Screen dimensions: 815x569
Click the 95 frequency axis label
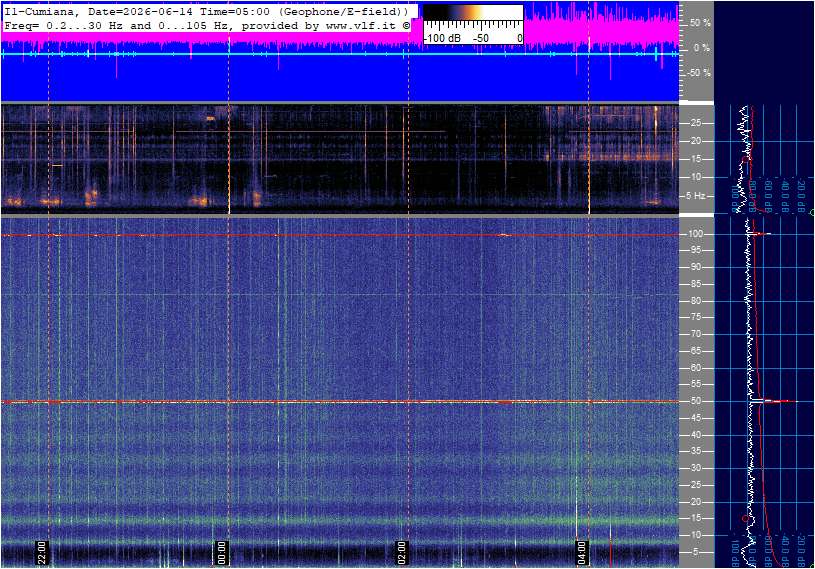pos(695,250)
